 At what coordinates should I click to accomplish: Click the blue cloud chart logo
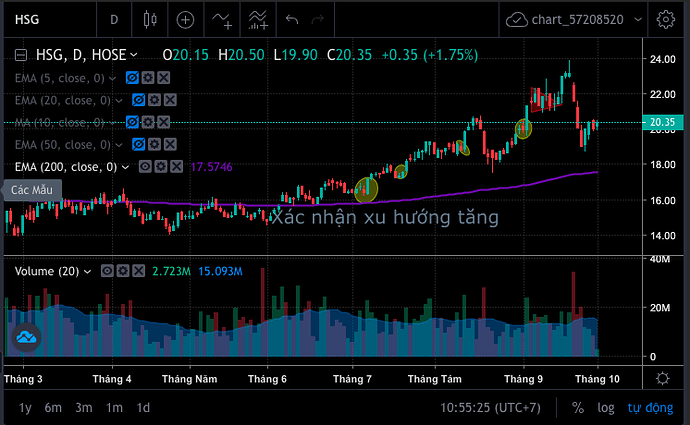[x=26, y=337]
